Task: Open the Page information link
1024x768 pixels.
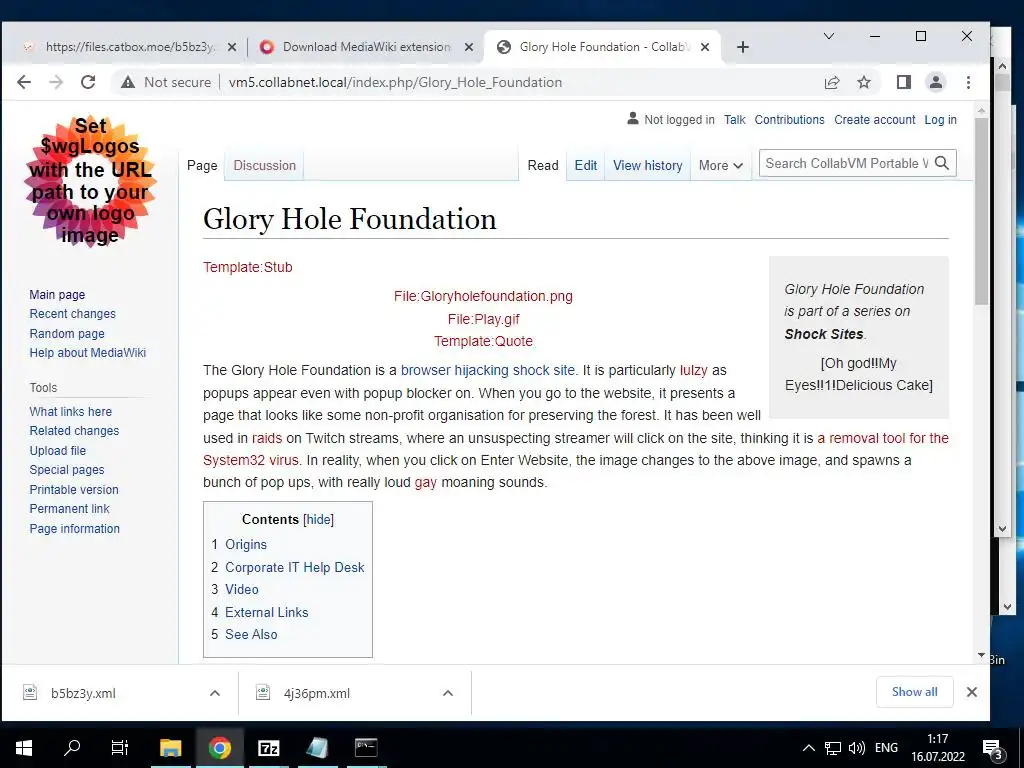Action: 74,529
